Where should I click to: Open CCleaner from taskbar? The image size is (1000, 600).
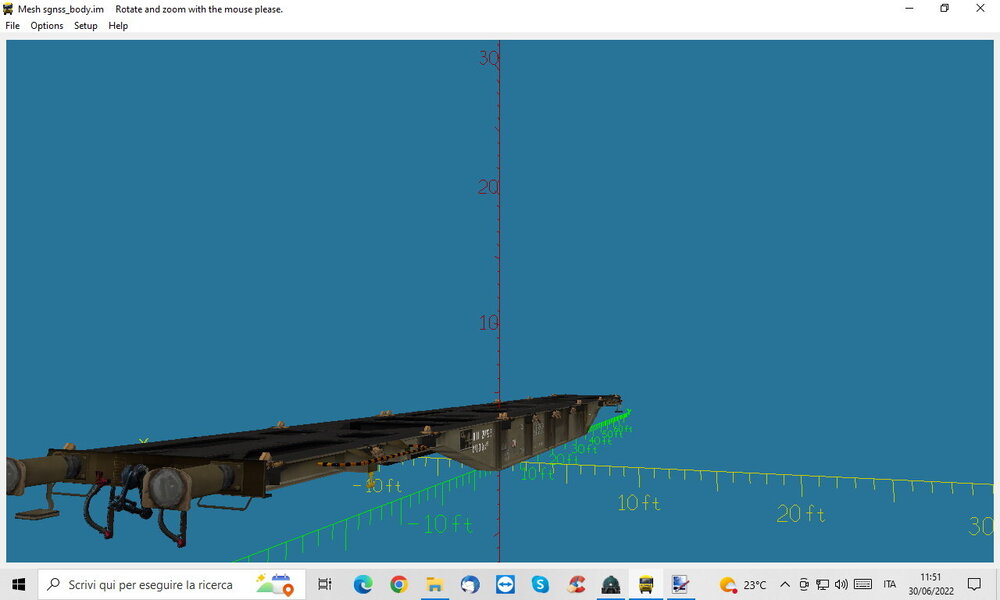click(x=576, y=584)
